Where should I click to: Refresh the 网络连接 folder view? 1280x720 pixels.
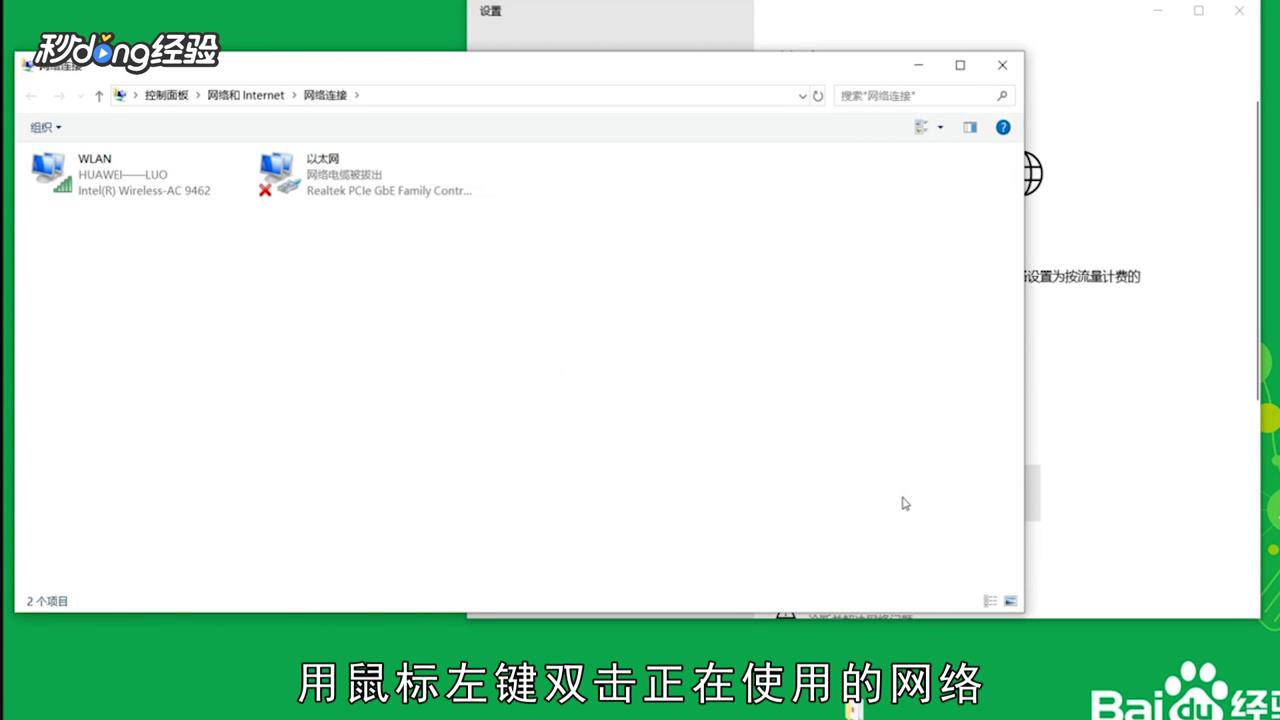pos(818,96)
